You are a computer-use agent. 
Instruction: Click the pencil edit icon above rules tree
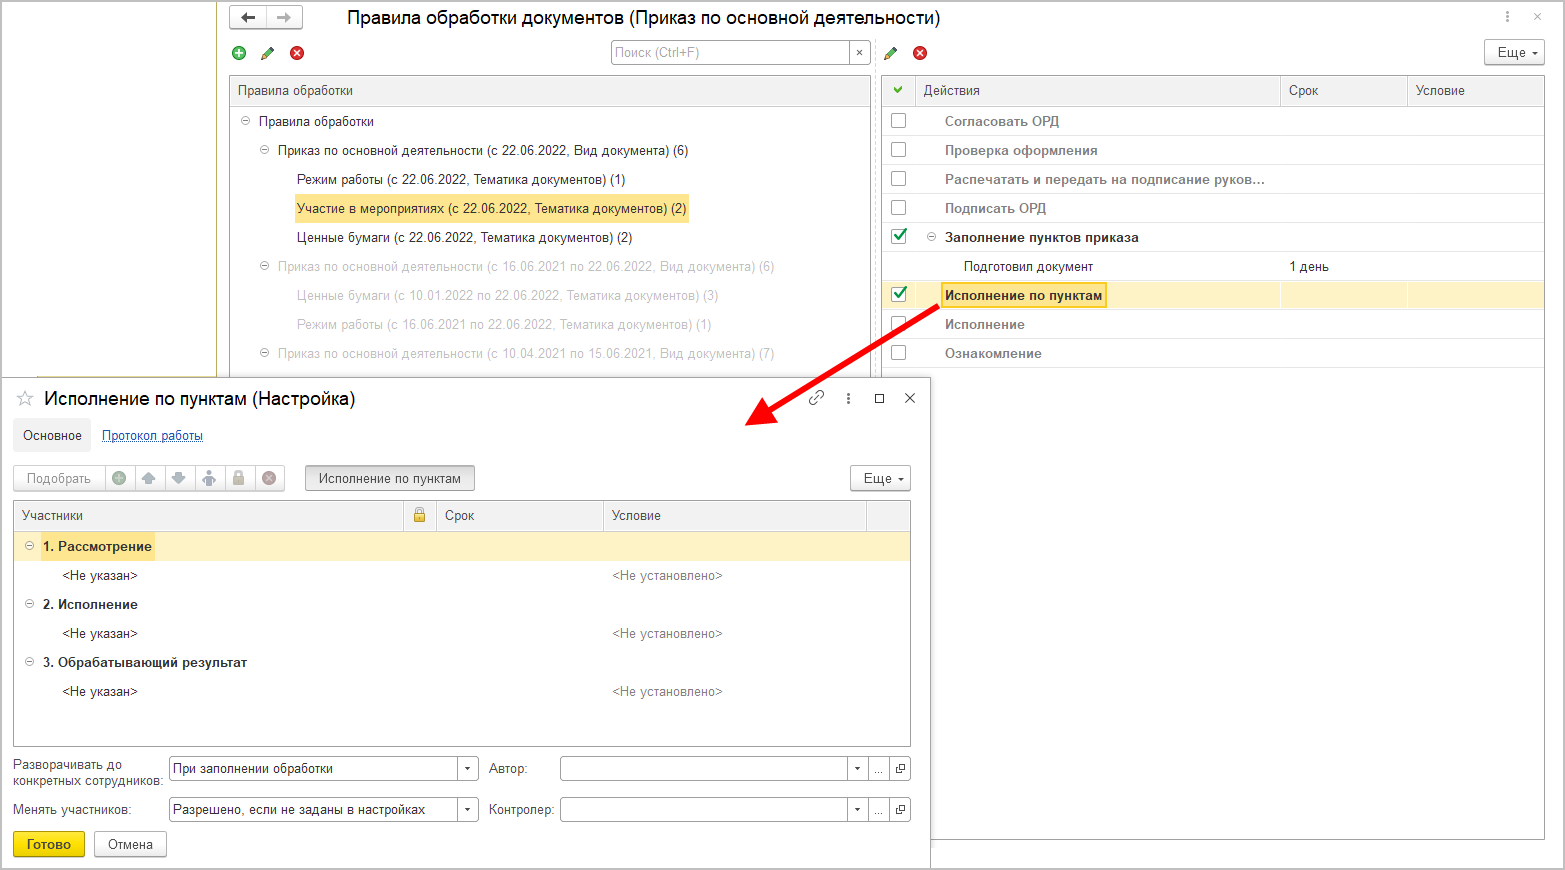[x=268, y=53]
